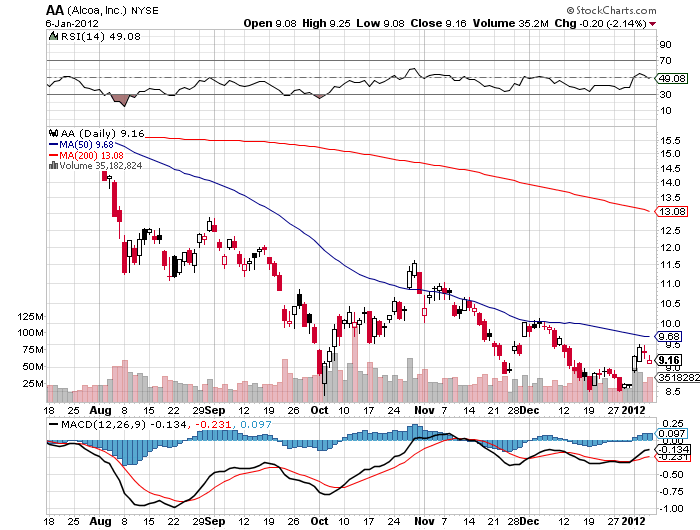Click the 'Oct' label on the MACD axis
This screenshot has height=530, width=700.
pyautogui.click(x=320, y=521)
